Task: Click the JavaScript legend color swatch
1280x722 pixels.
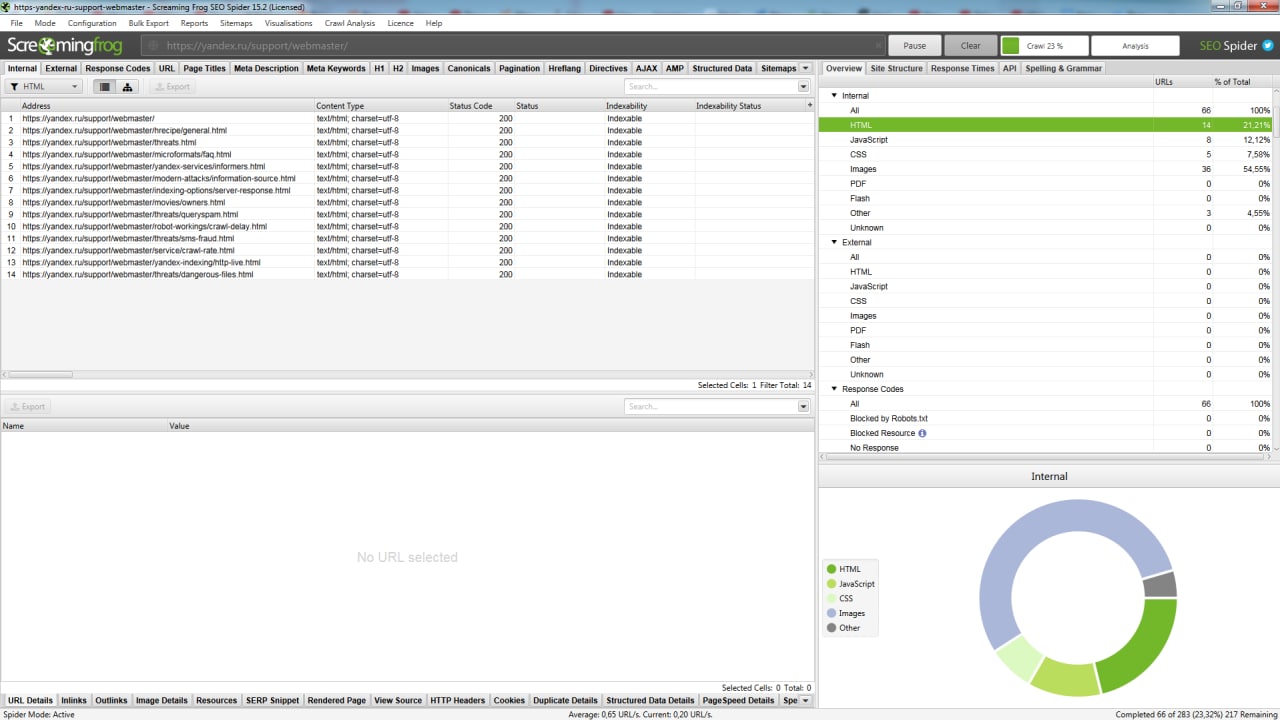Action: 832,584
